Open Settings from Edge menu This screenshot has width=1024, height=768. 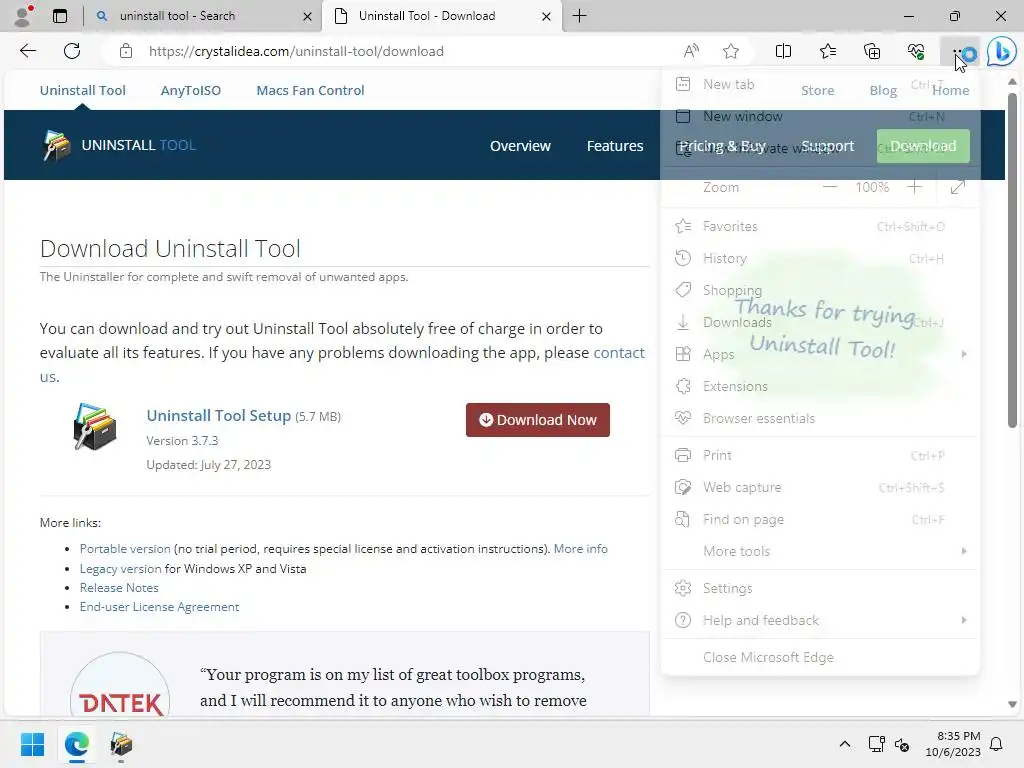820,588
